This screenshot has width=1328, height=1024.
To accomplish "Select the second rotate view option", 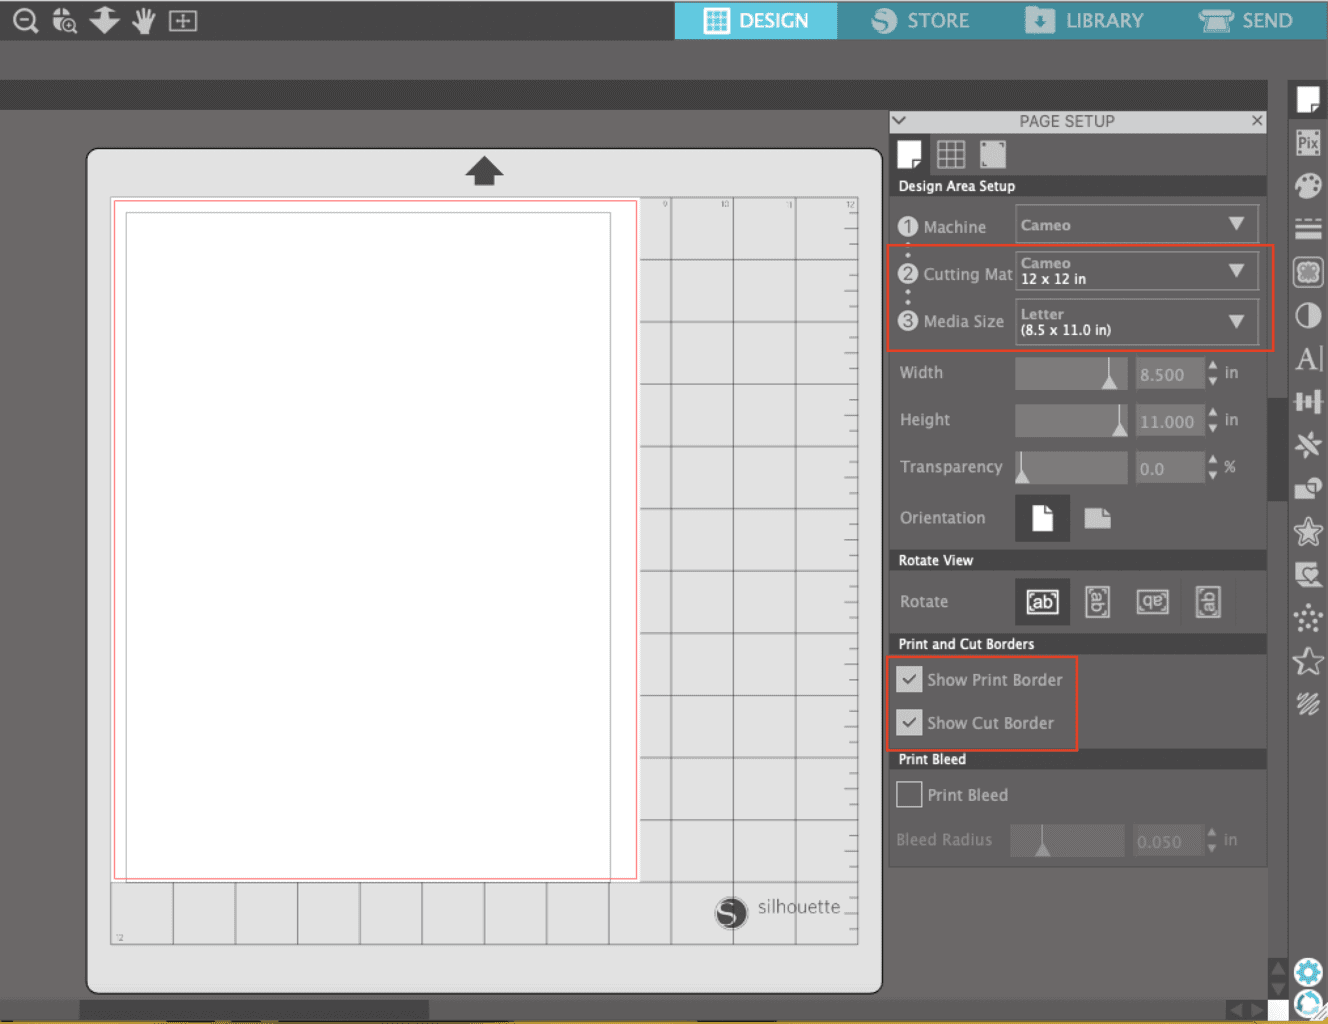I will tap(1097, 602).
